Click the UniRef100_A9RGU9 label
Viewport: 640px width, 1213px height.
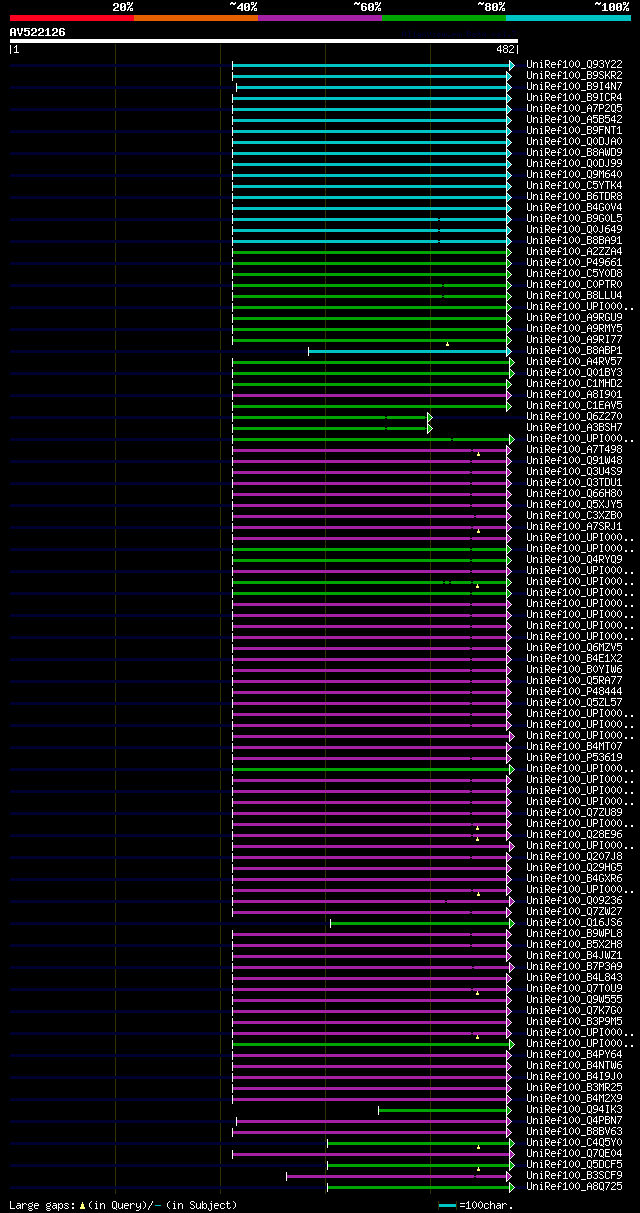coord(574,317)
